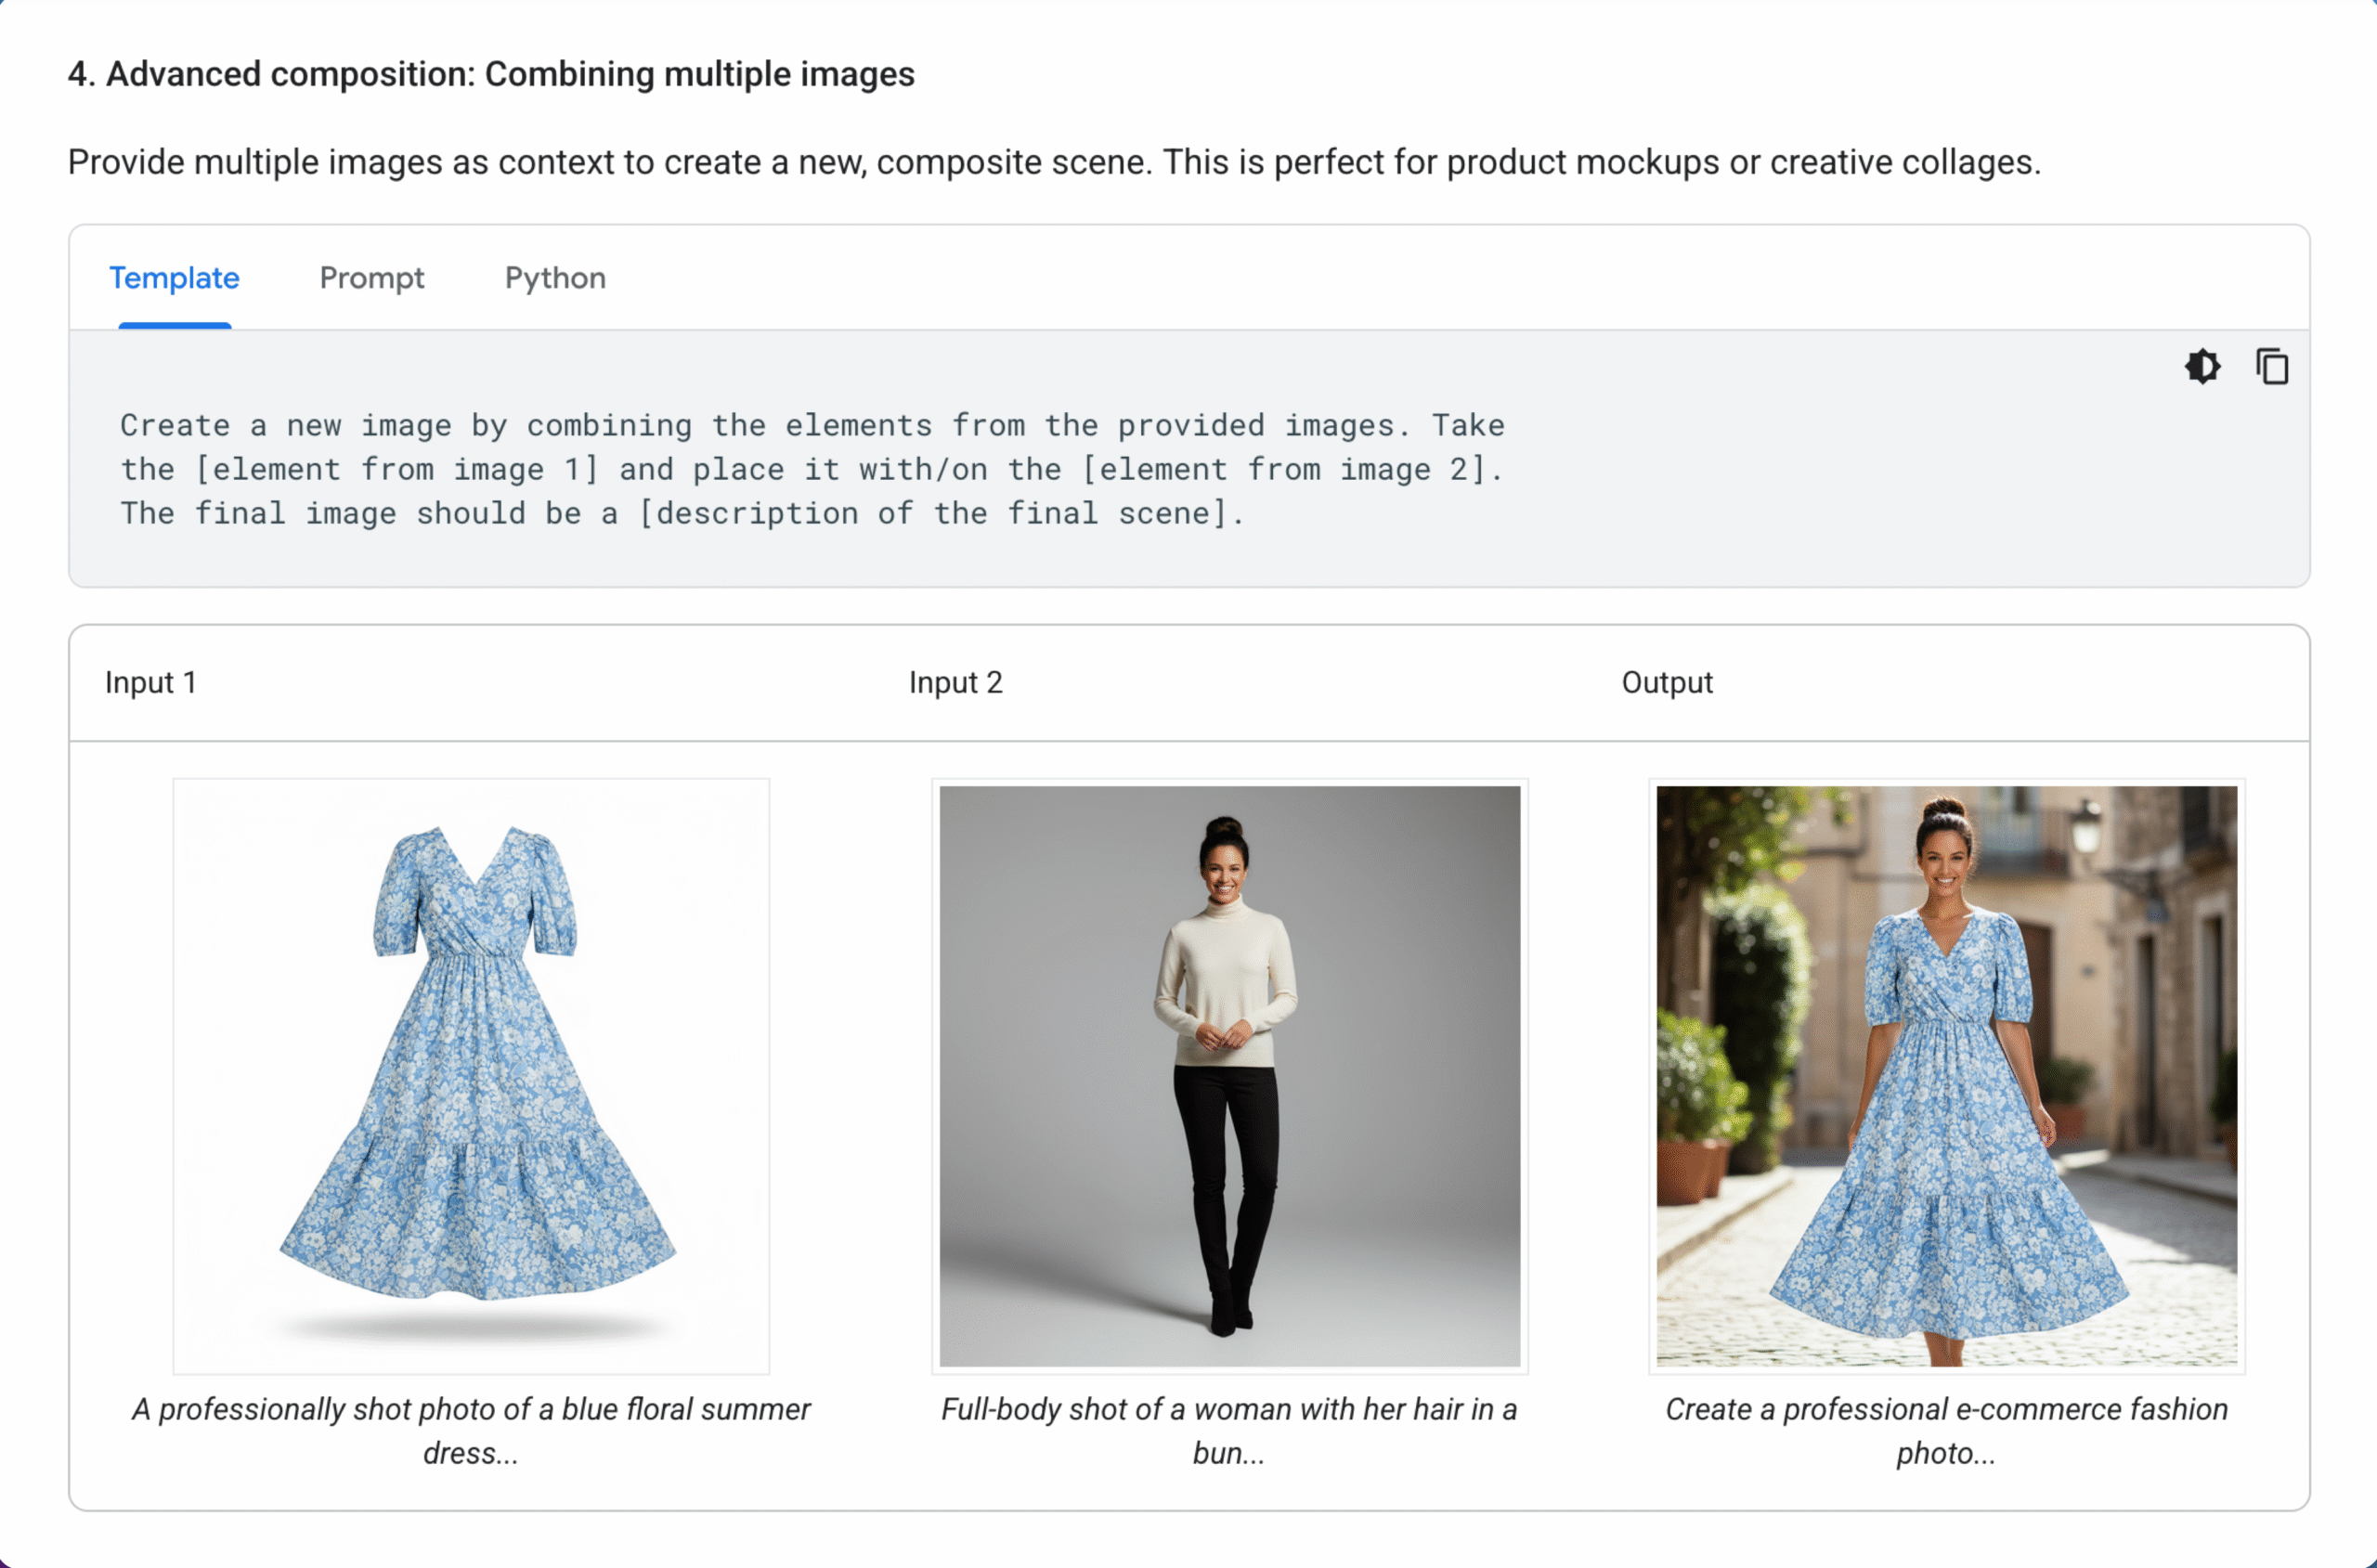Open the Prompt tab
The height and width of the screenshot is (1568, 2377).
(372, 278)
